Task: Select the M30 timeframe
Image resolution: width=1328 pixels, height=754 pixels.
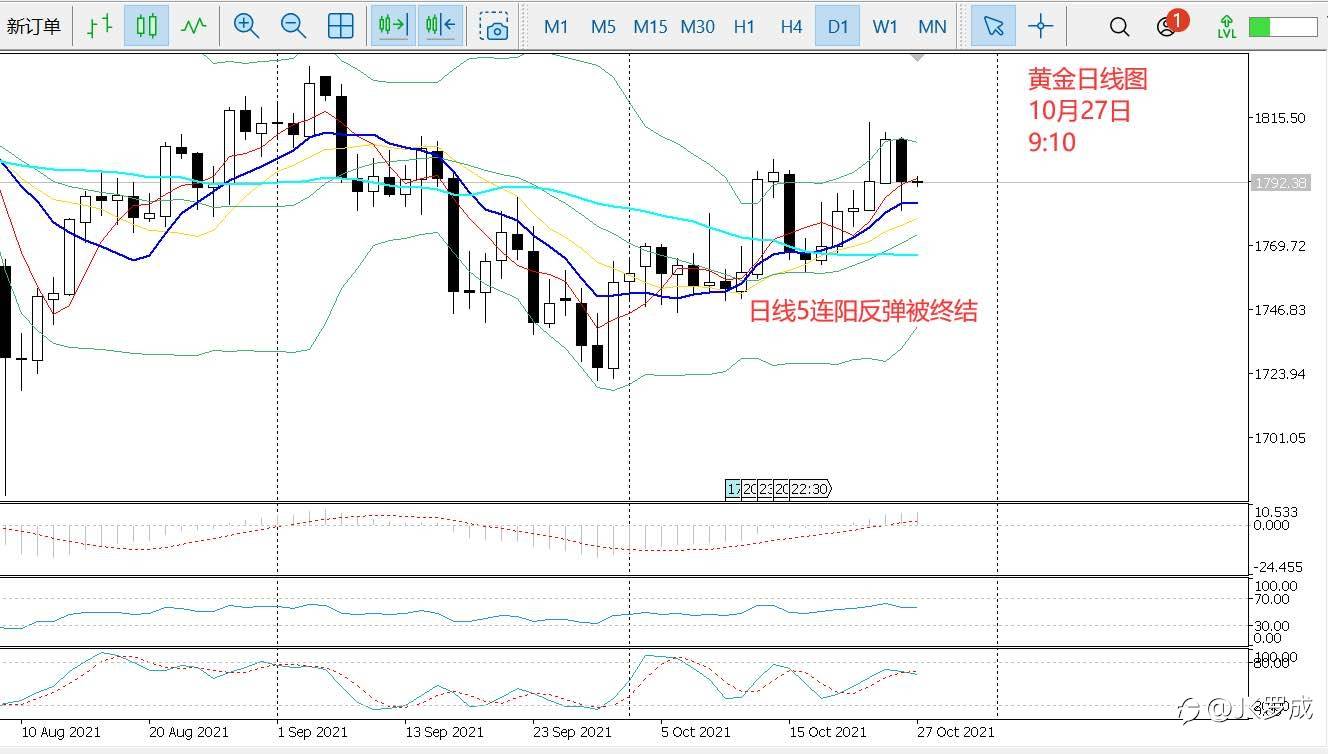Action: pos(697,27)
